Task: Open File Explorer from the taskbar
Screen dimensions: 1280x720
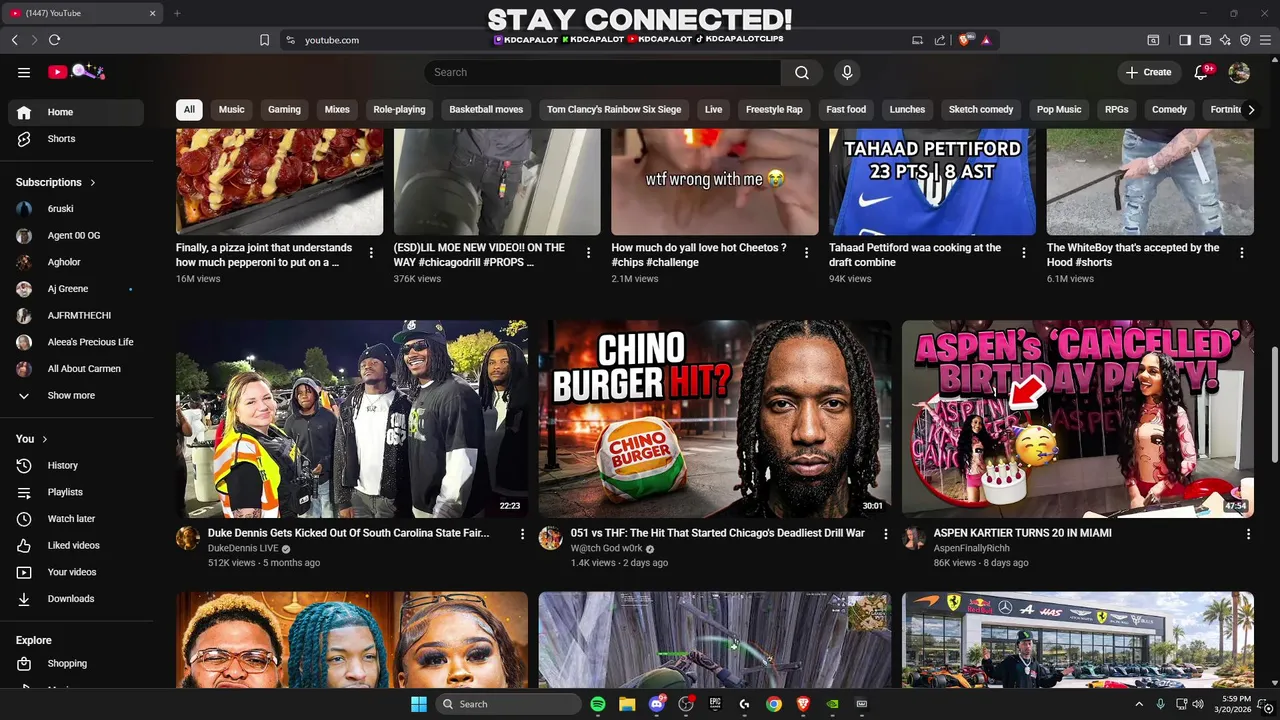Action: tap(627, 704)
